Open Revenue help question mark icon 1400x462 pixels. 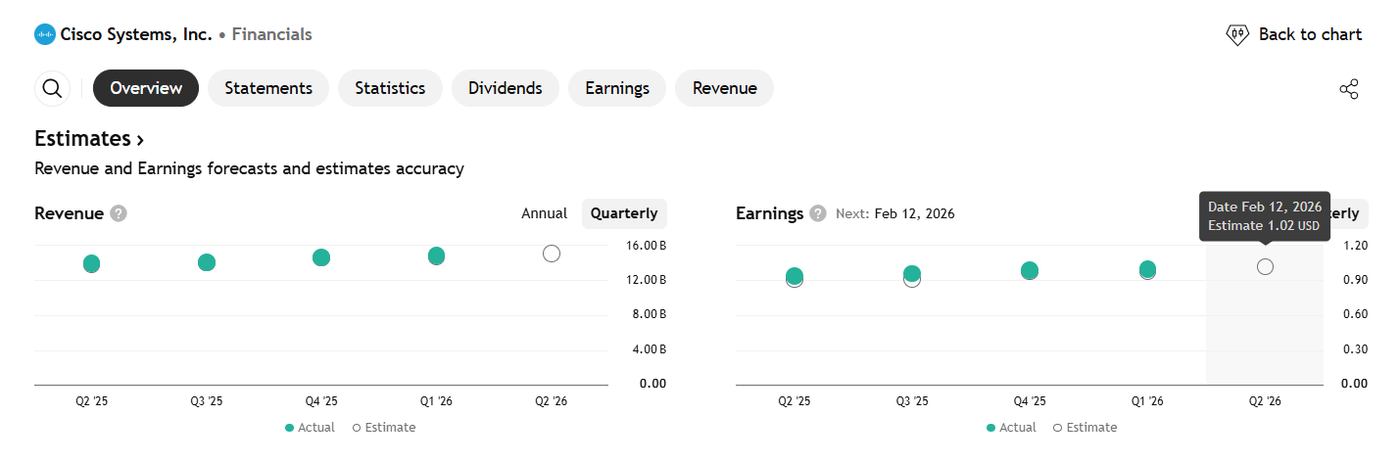pyautogui.click(x=119, y=213)
